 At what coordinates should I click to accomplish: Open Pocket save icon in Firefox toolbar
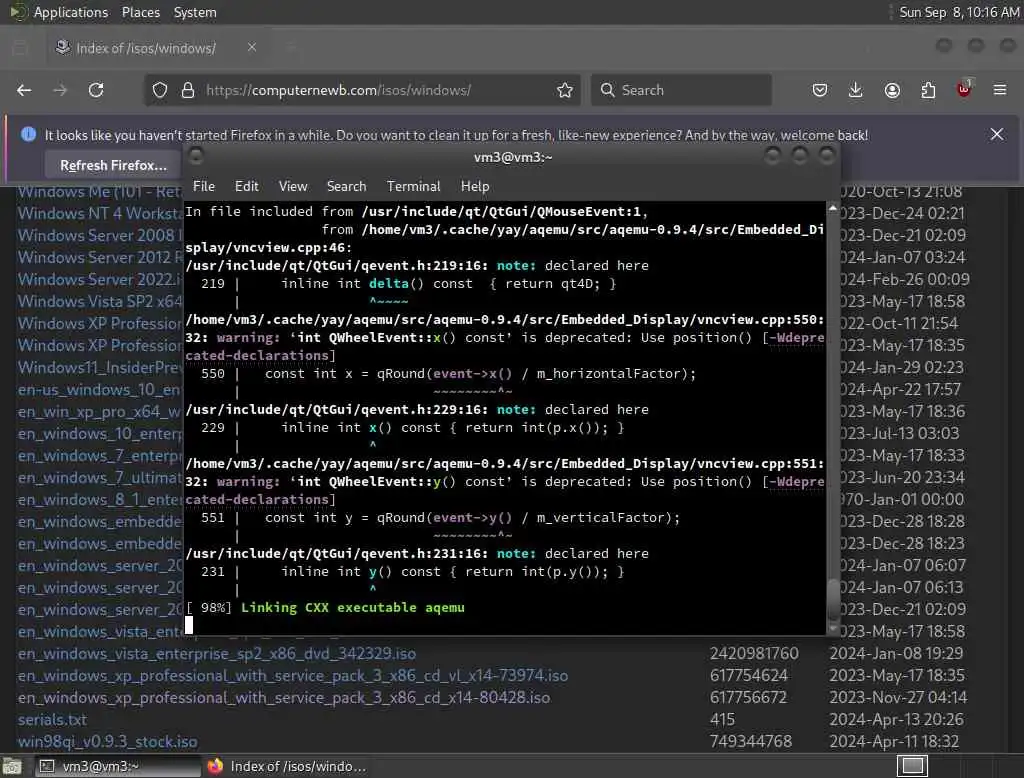coord(820,90)
